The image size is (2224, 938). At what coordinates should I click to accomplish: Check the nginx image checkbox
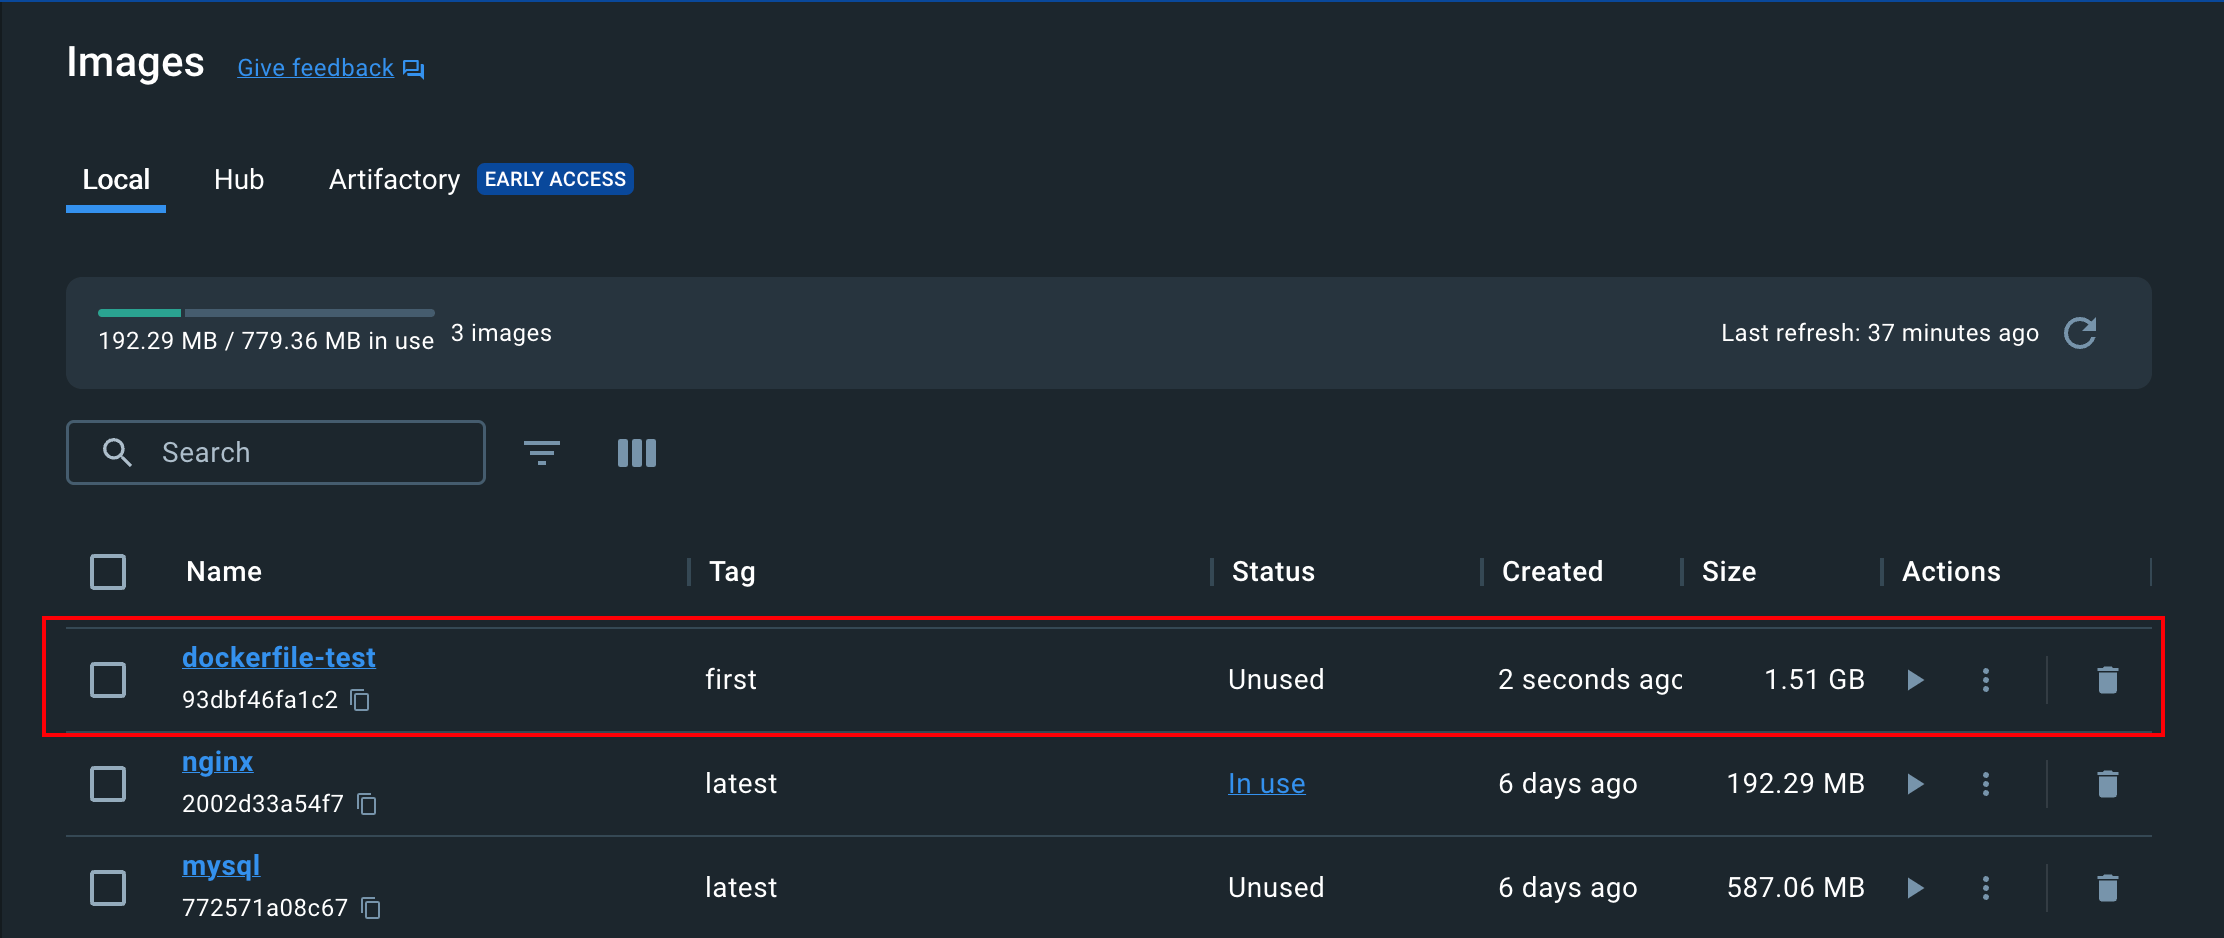[x=108, y=784]
